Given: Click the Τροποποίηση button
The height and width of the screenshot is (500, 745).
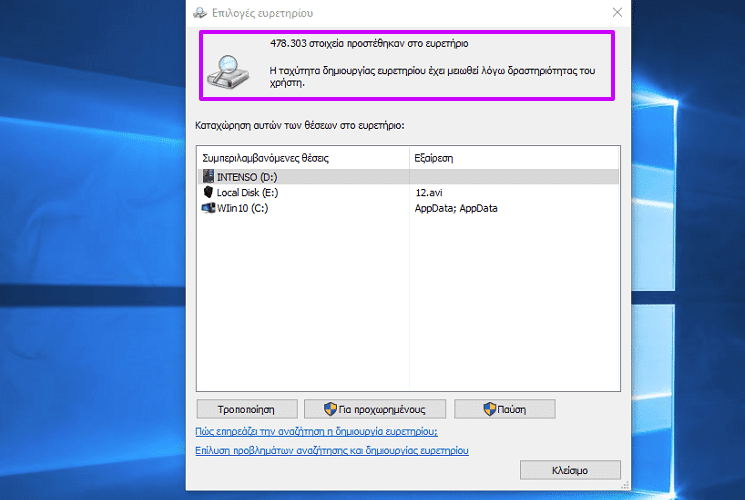Looking at the screenshot, I should tap(247, 409).
